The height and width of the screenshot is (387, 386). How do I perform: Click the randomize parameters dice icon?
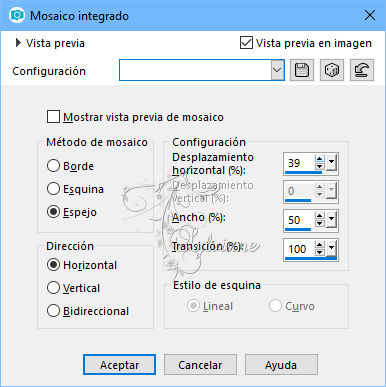coord(332,70)
